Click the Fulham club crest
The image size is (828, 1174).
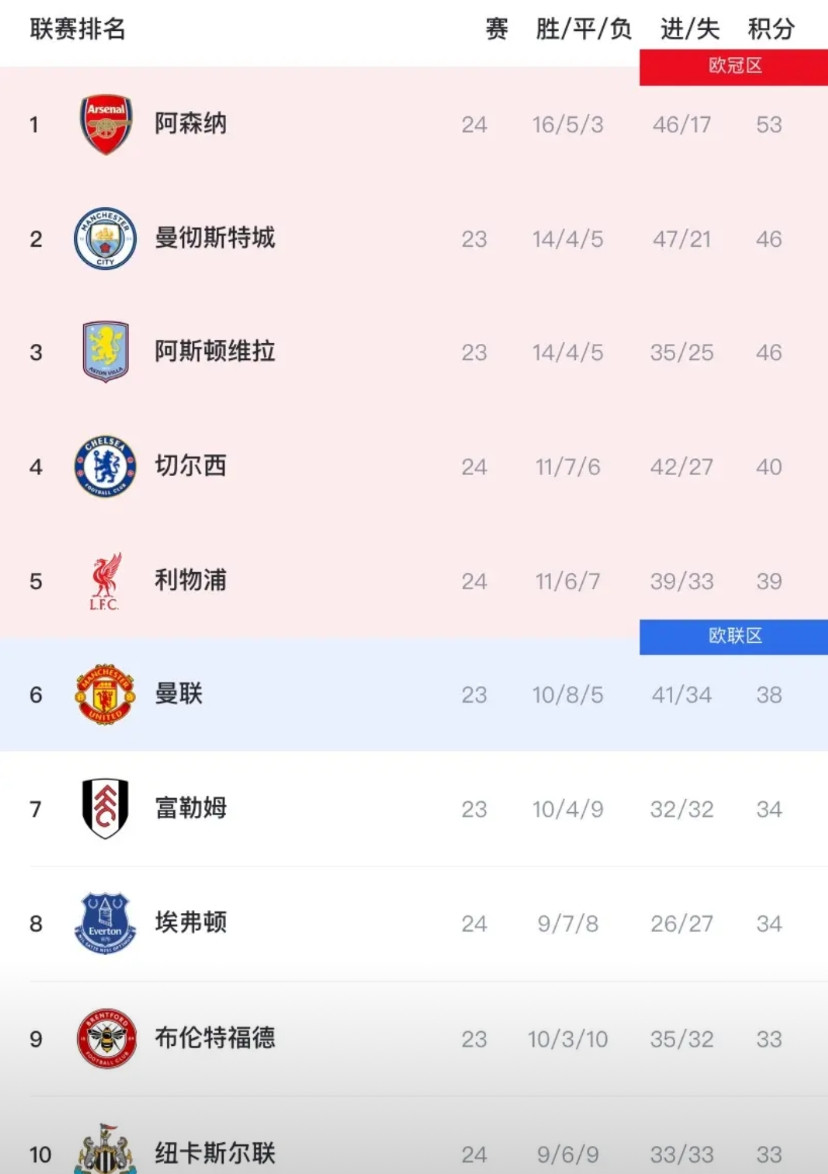104,809
